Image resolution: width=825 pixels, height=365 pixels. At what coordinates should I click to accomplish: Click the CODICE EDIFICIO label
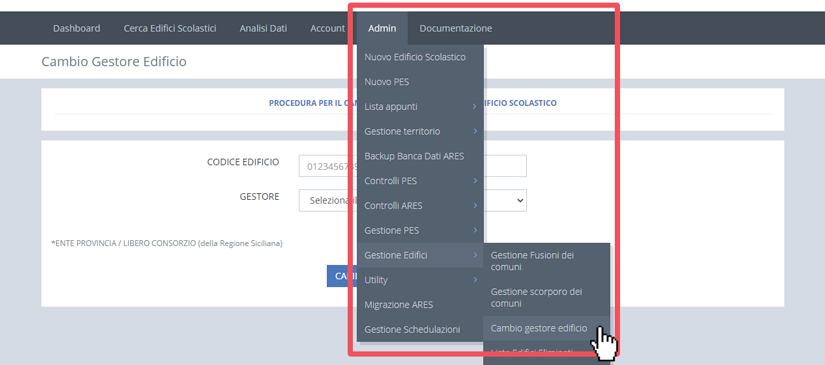[x=243, y=162]
